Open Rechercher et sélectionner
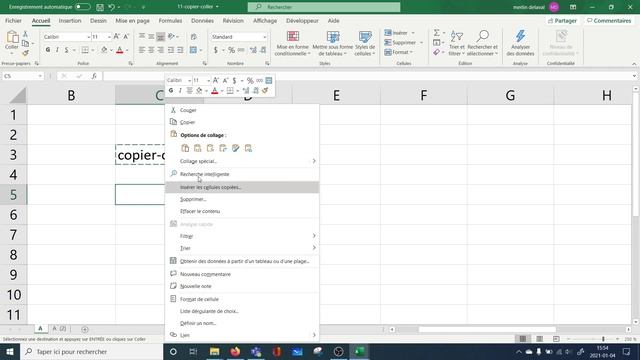Image resolution: width=640 pixels, height=360 pixels. pos(482,43)
